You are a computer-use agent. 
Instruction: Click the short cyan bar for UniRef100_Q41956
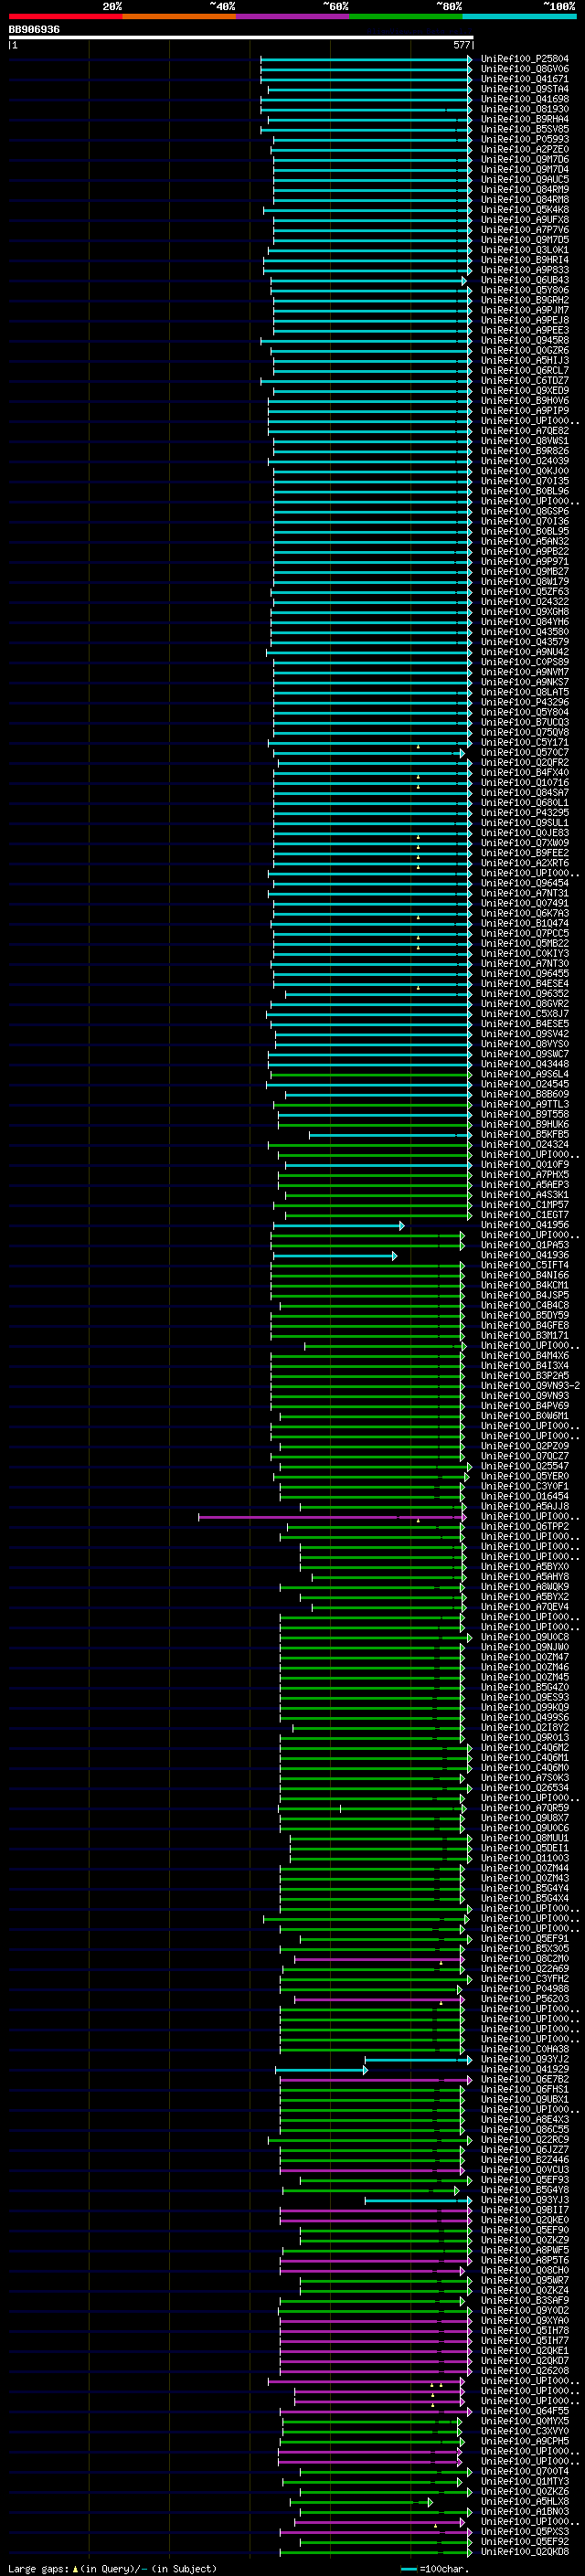coord(338,1225)
